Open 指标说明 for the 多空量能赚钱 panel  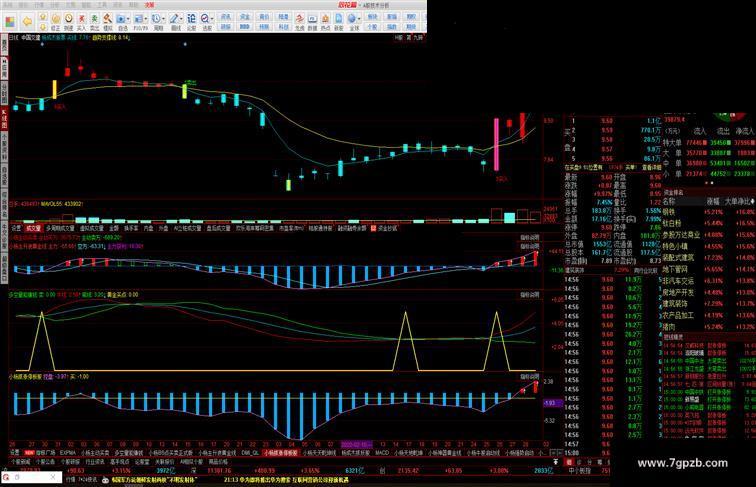530,295
